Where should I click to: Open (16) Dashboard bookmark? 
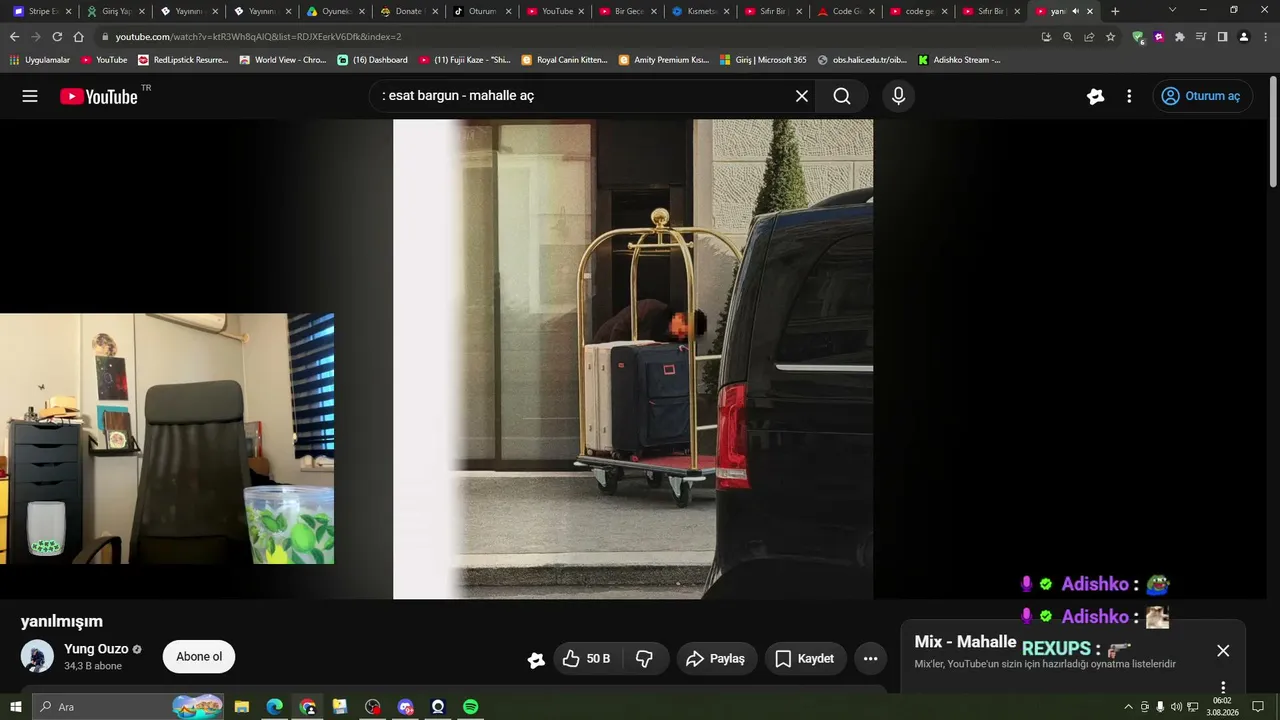[x=373, y=60]
